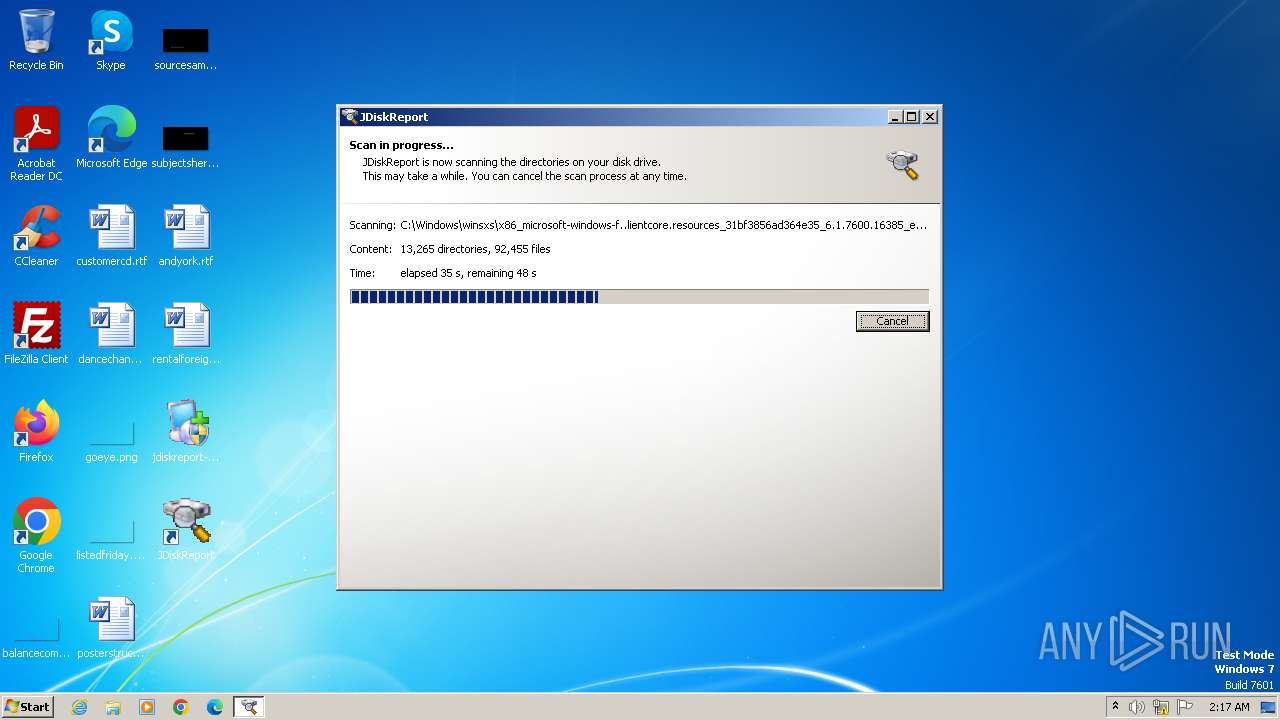
Task: Click '13,265 directories, 92,455 files' text
Action: pyautogui.click(x=475, y=249)
